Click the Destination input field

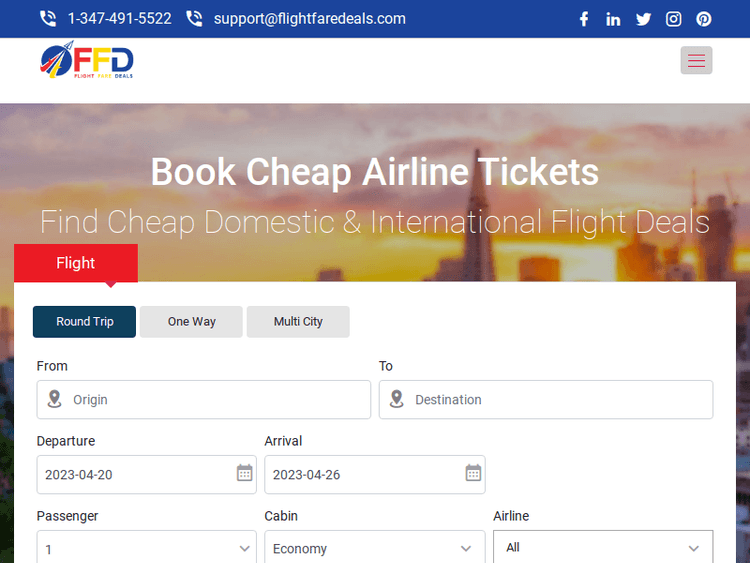point(546,400)
